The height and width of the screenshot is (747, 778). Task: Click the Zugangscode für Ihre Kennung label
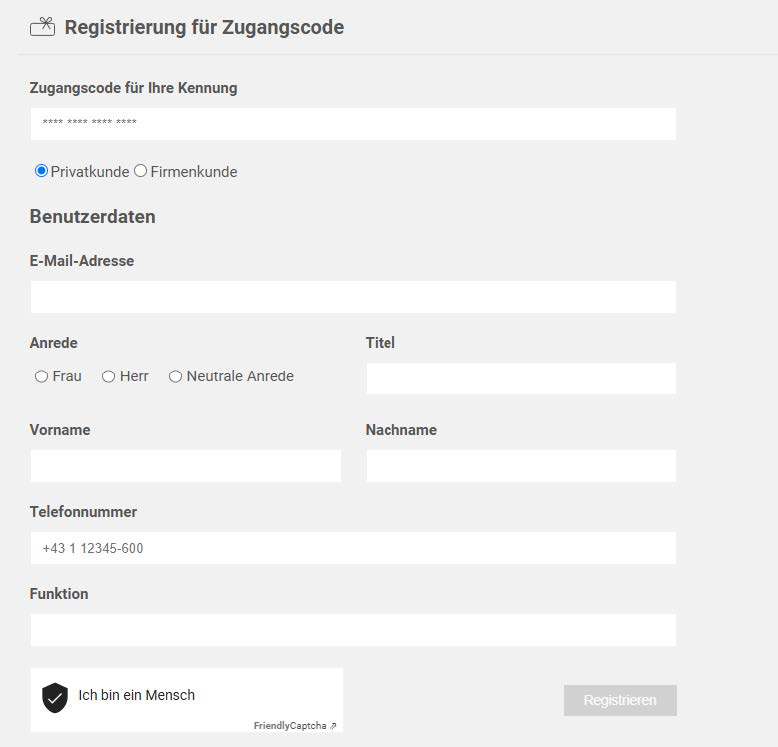click(x=133, y=88)
